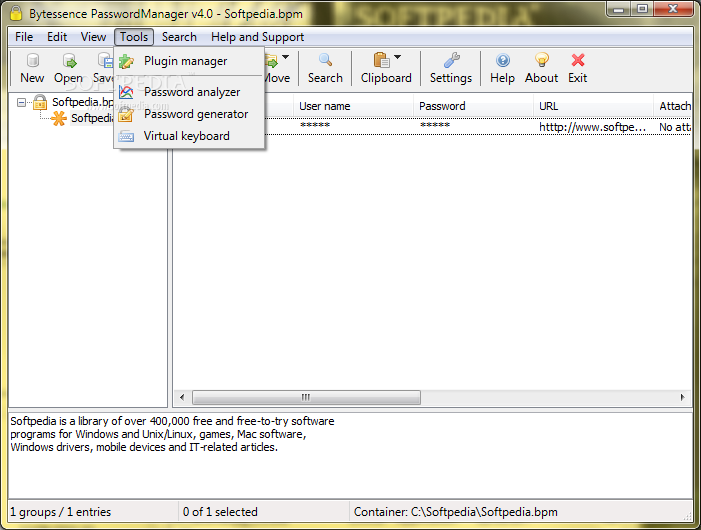
Task: Click the Password analyzer chart icon
Action: tap(127, 93)
